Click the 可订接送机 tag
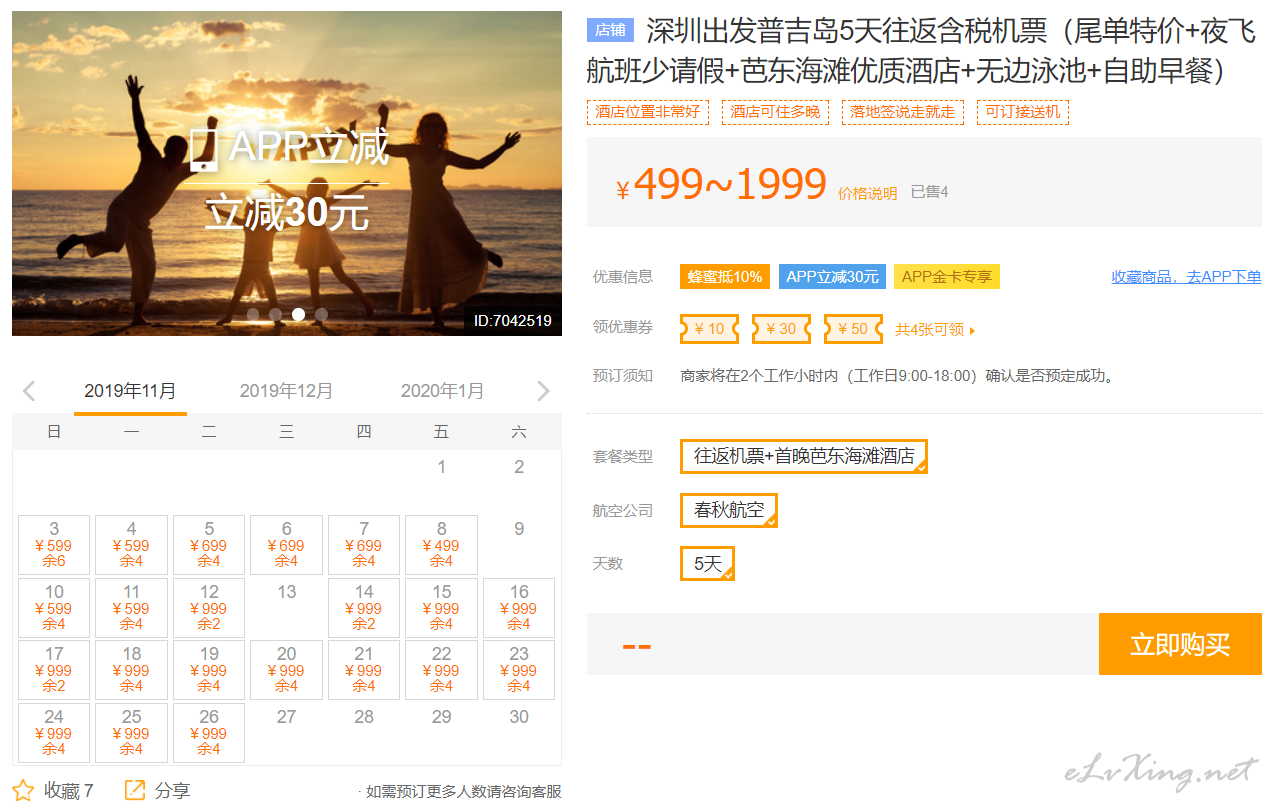 point(1023,112)
